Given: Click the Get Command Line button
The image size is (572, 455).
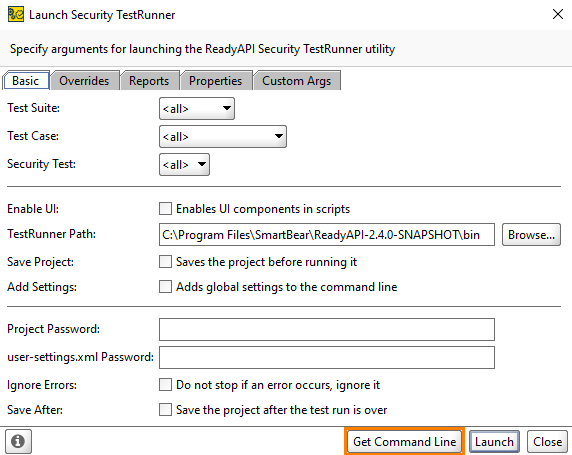Looking at the screenshot, I should point(405,441).
